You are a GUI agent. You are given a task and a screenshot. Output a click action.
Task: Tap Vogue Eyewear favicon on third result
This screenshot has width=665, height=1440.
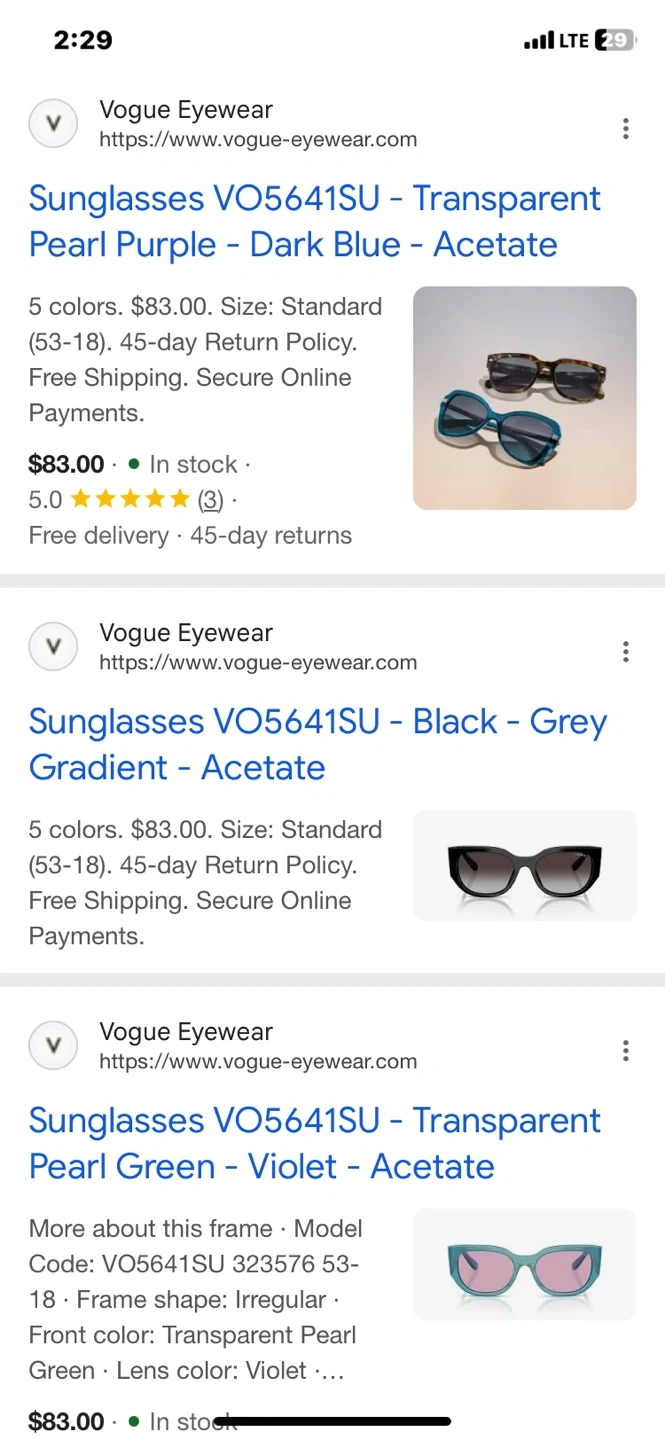pyautogui.click(x=54, y=1046)
